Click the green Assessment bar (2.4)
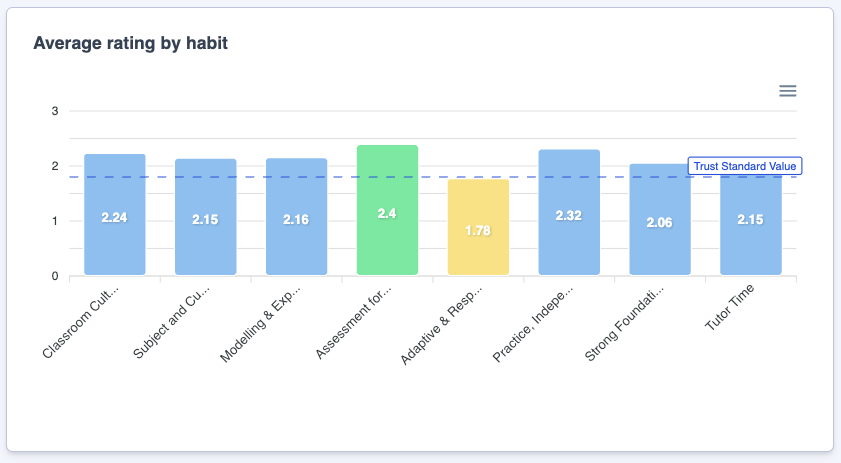Viewport: 841px width, 463px height. point(387,210)
